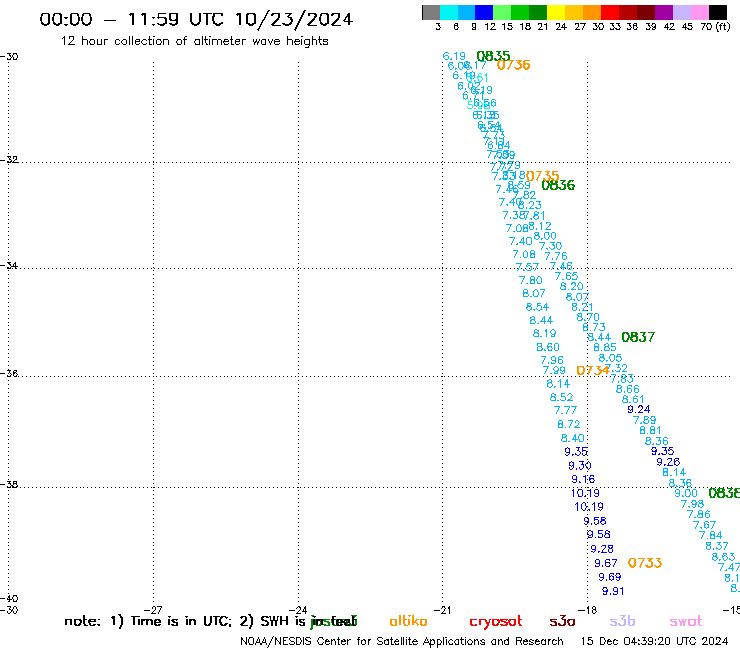Click the orange 0736 time marker

click(x=513, y=65)
